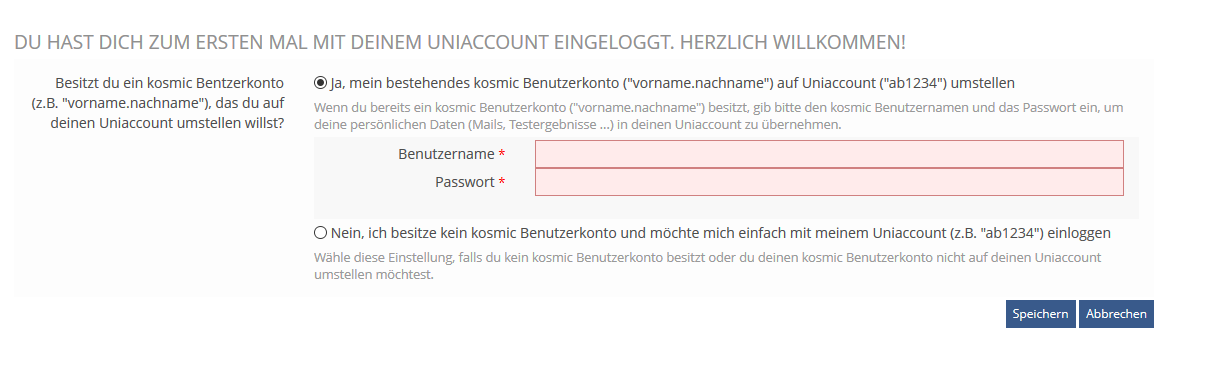Cancel via the Abbrechen button

tap(1116, 314)
